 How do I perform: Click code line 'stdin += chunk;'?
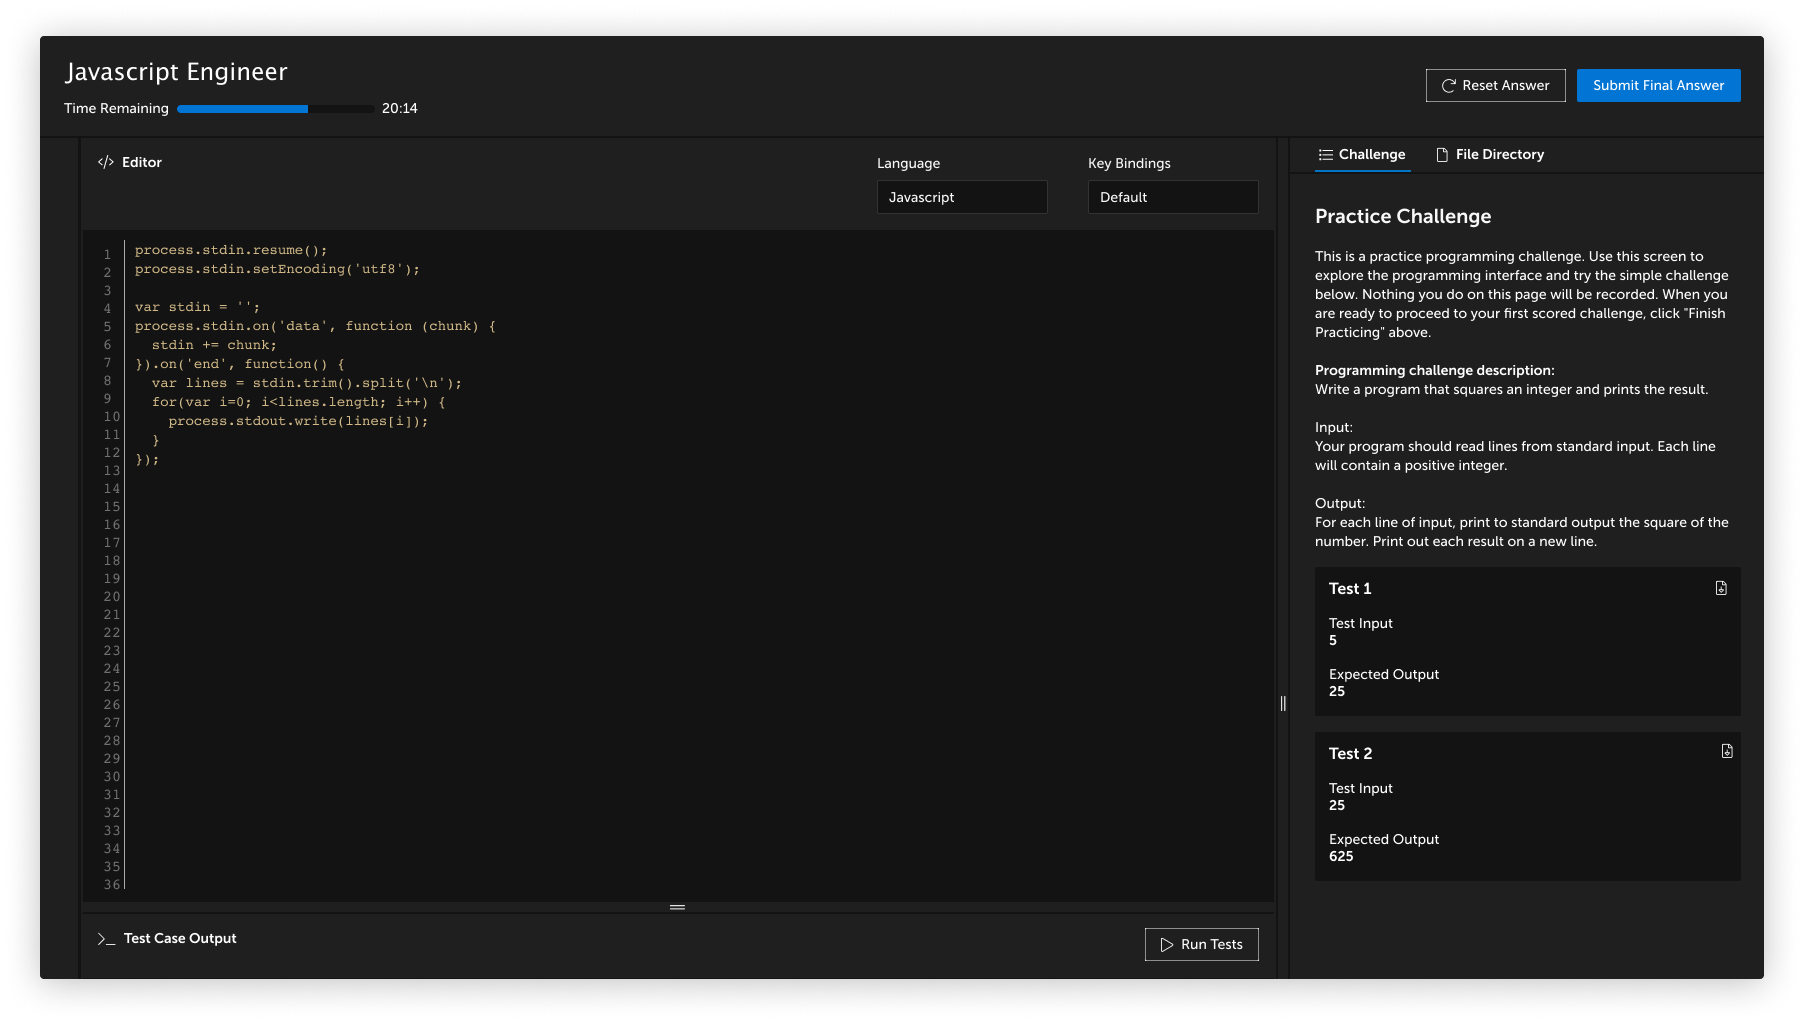[x=214, y=345]
